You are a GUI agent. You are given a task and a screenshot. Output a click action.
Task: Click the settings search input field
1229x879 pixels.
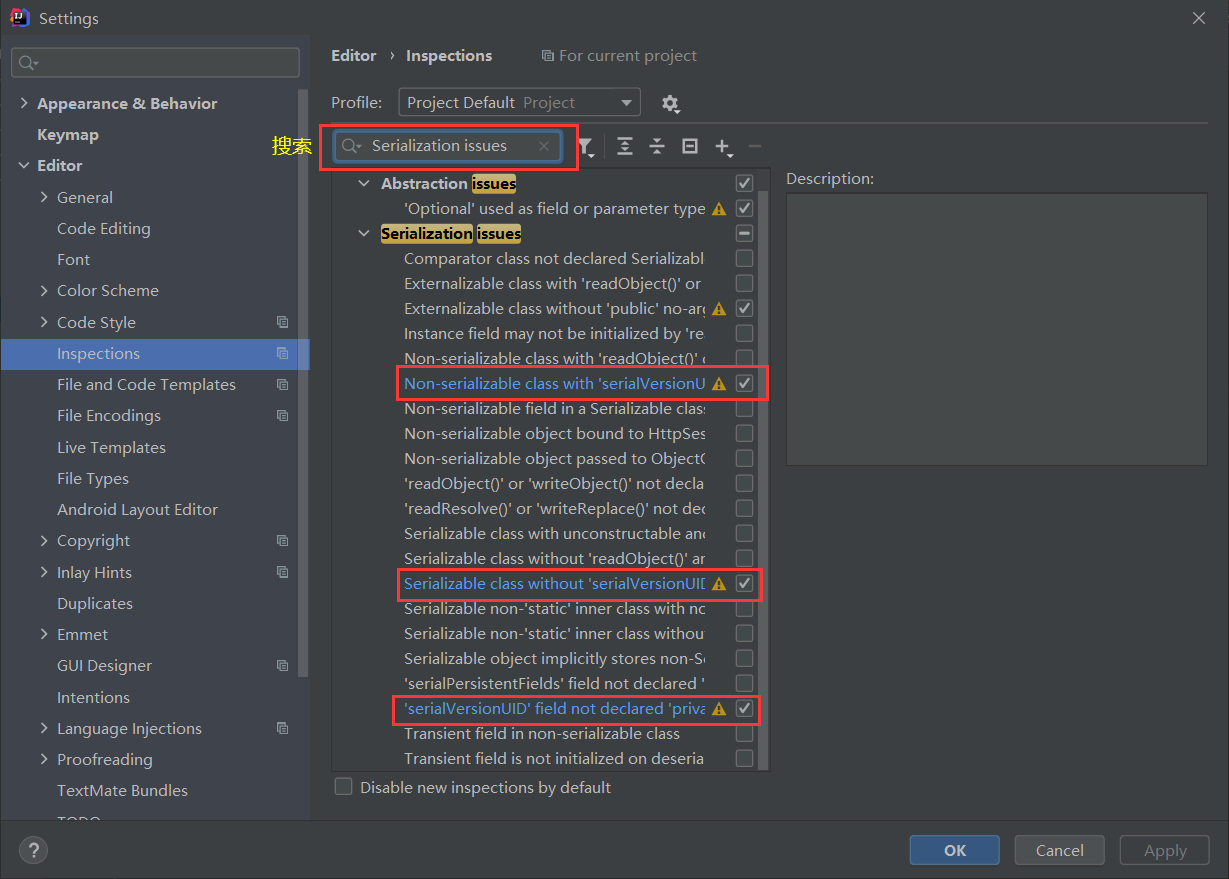tap(155, 62)
